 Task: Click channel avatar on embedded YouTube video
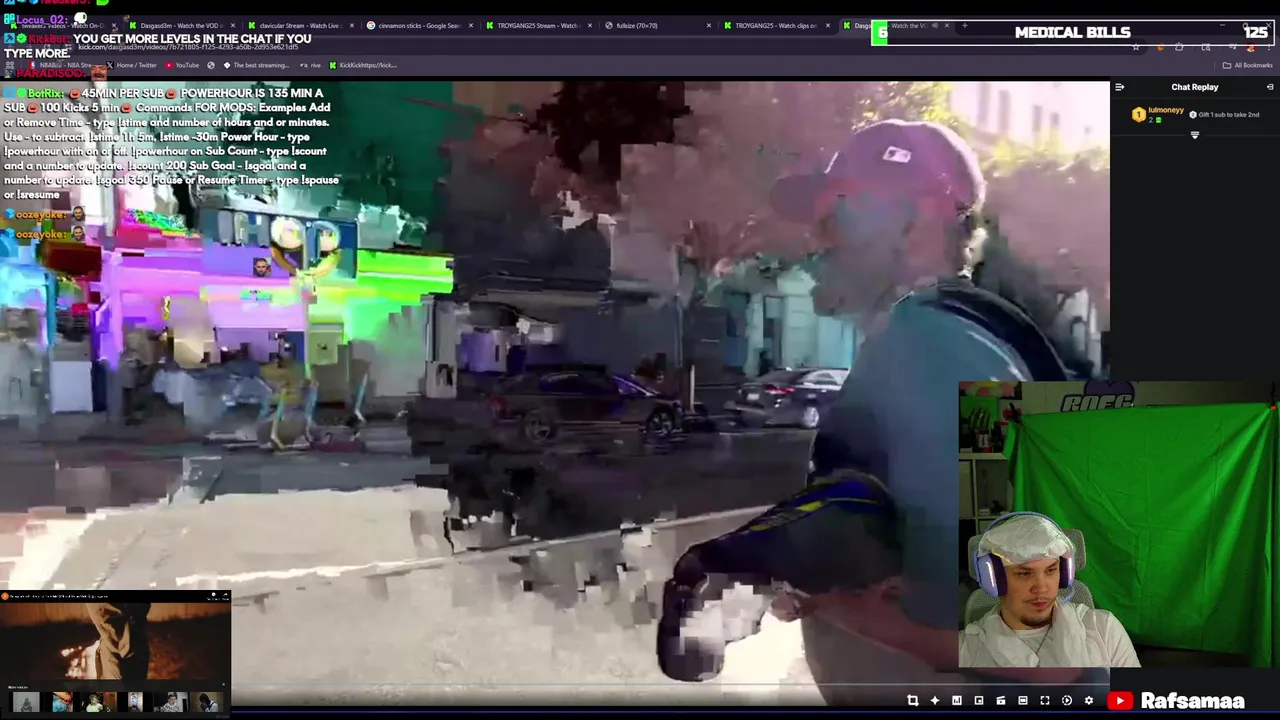coord(5,596)
